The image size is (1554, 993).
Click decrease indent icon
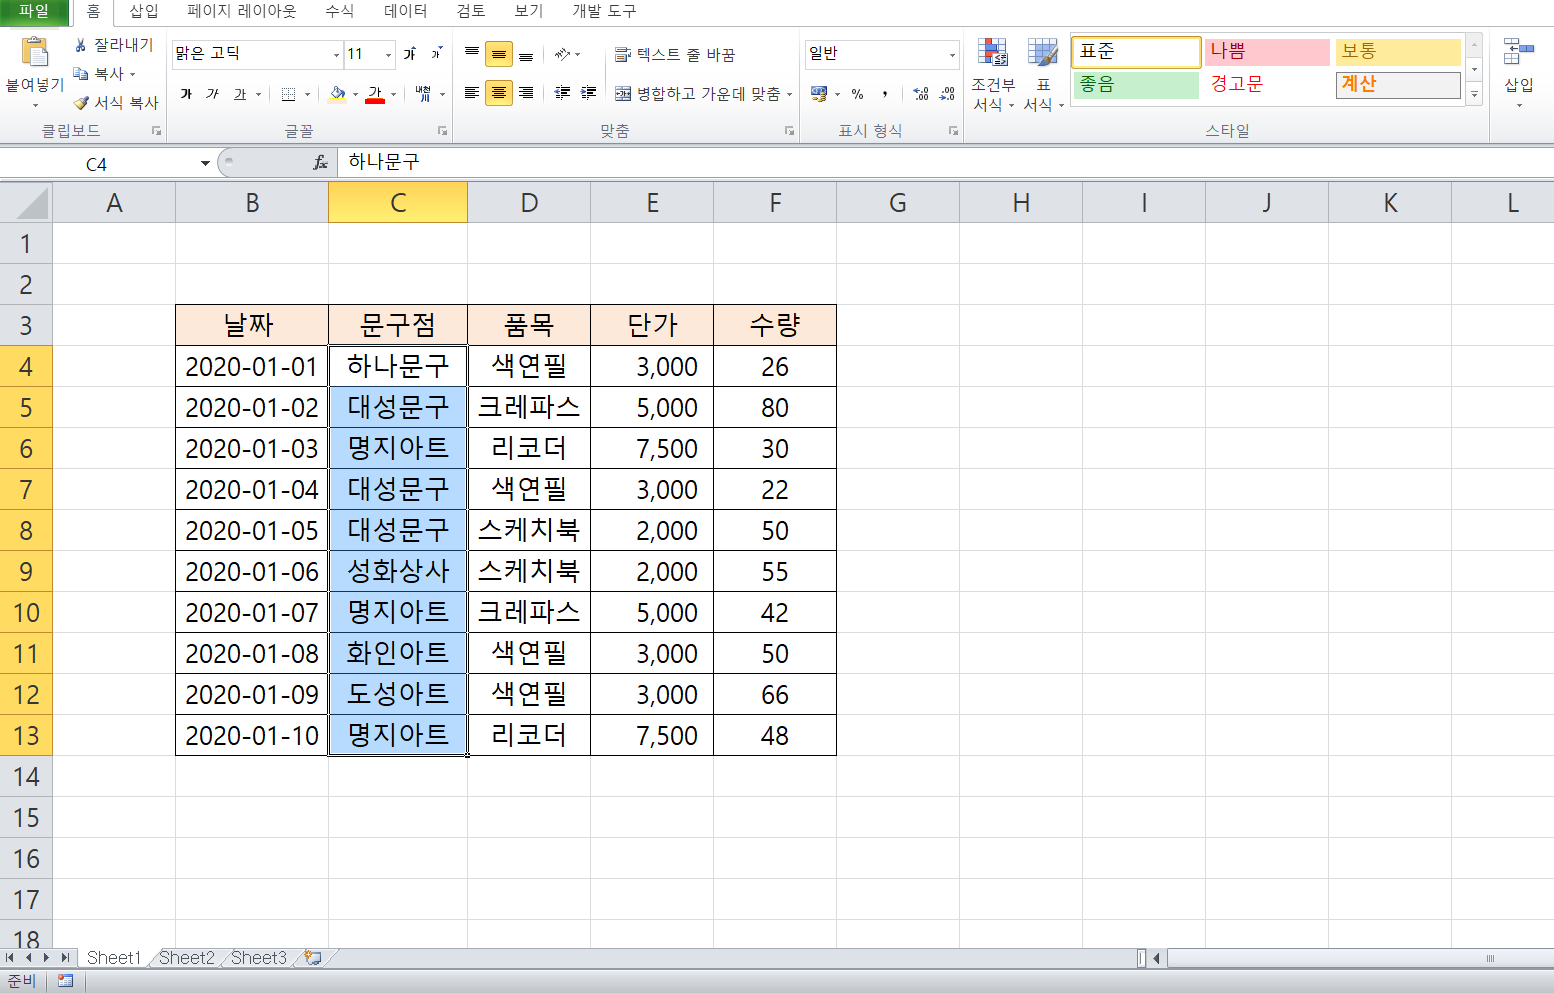click(563, 93)
